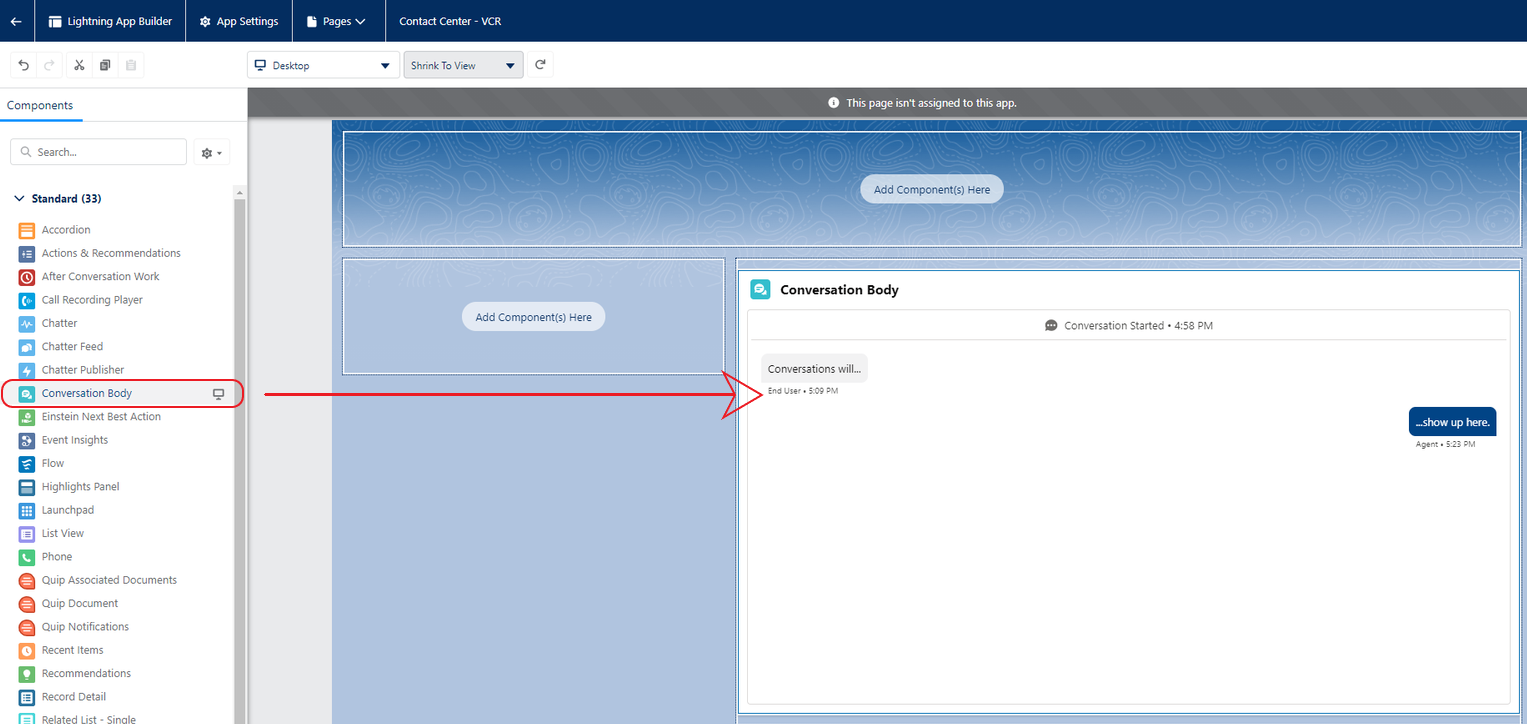Click the Einstein Next Best Action icon
Image resolution: width=1527 pixels, height=724 pixels.
27,417
